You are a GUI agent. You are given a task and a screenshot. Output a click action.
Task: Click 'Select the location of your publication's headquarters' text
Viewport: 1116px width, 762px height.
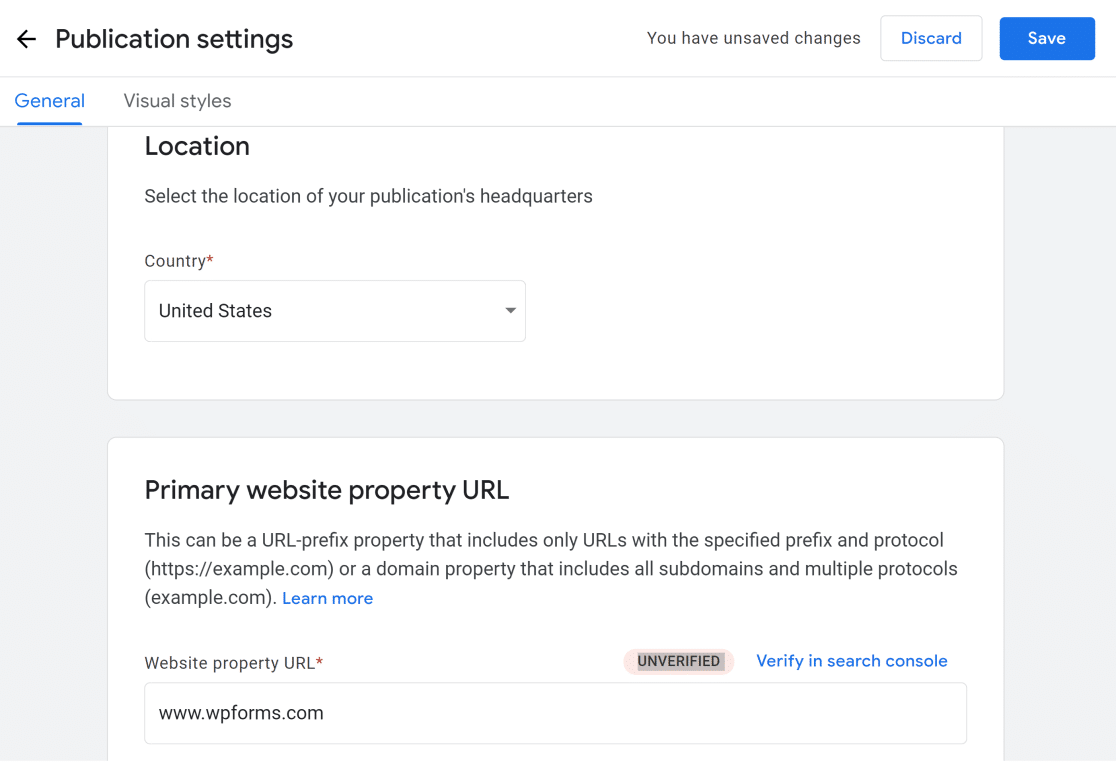[x=369, y=196]
